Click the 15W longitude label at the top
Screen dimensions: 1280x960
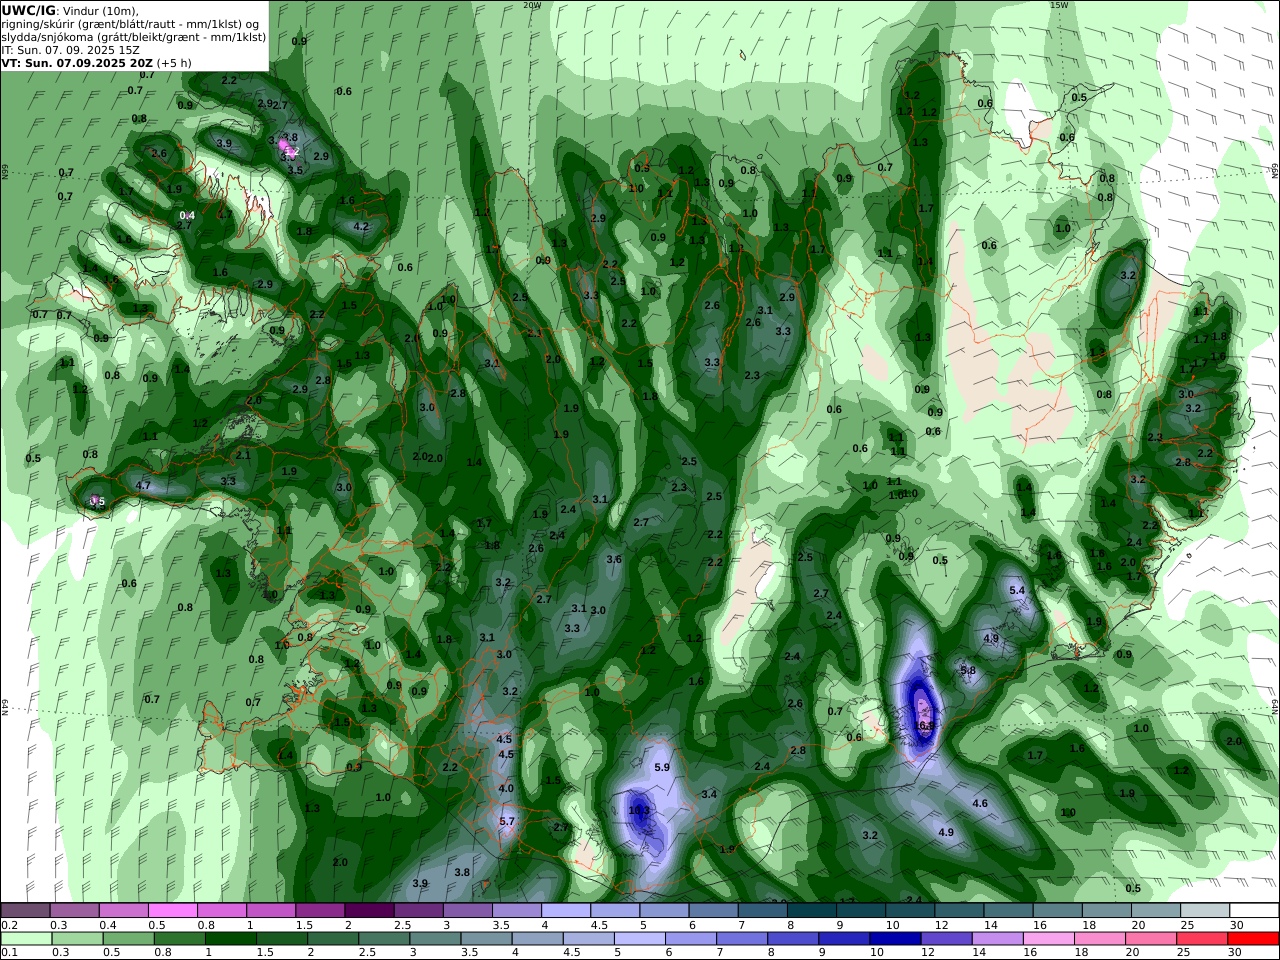(x=1059, y=5)
